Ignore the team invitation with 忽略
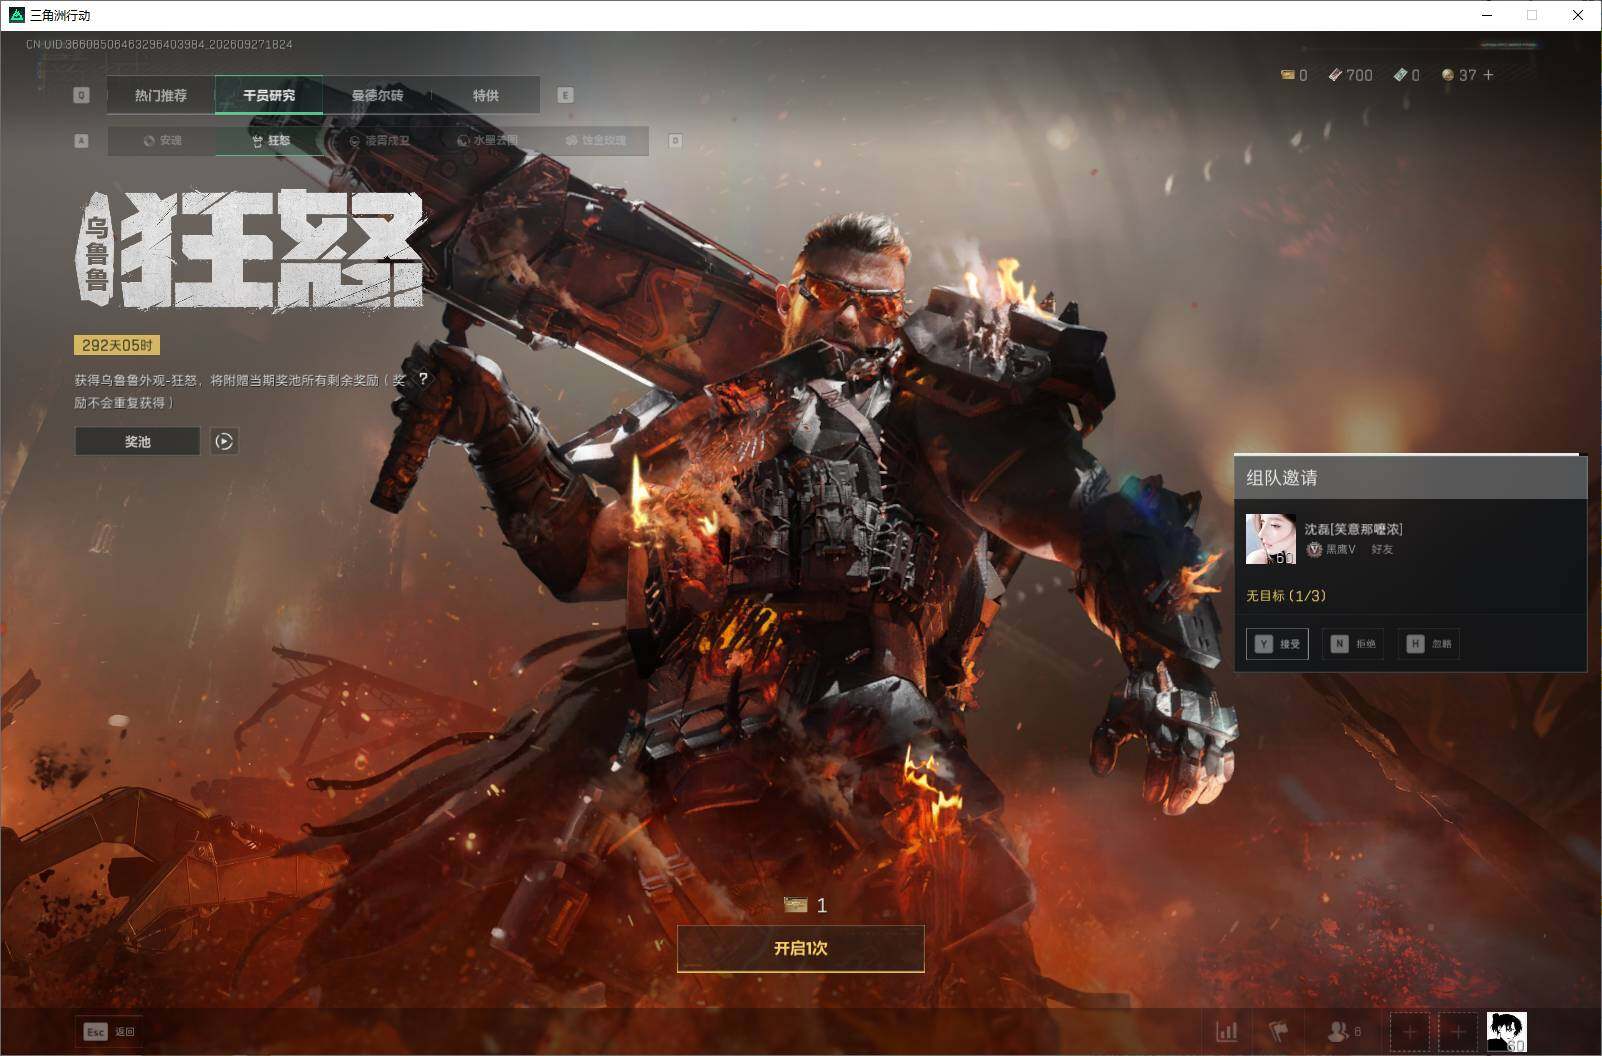Viewport: 1602px width, 1056px height. pyautogui.click(x=1428, y=644)
